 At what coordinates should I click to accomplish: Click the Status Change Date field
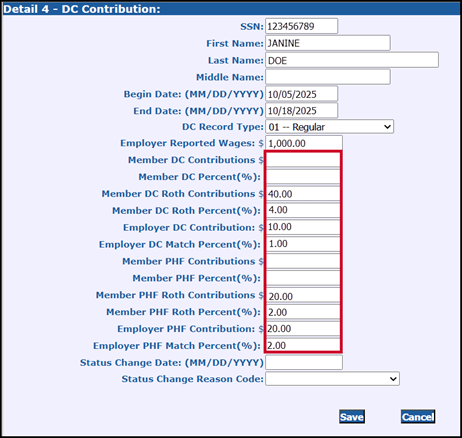click(x=304, y=362)
